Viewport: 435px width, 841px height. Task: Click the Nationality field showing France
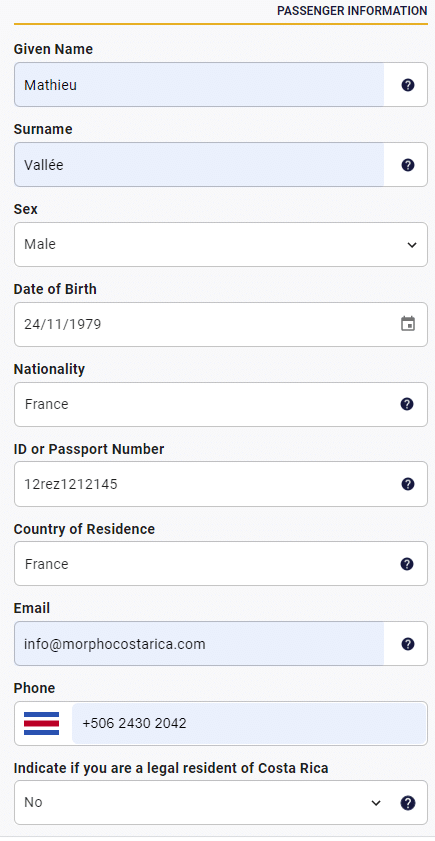(221, 404)
